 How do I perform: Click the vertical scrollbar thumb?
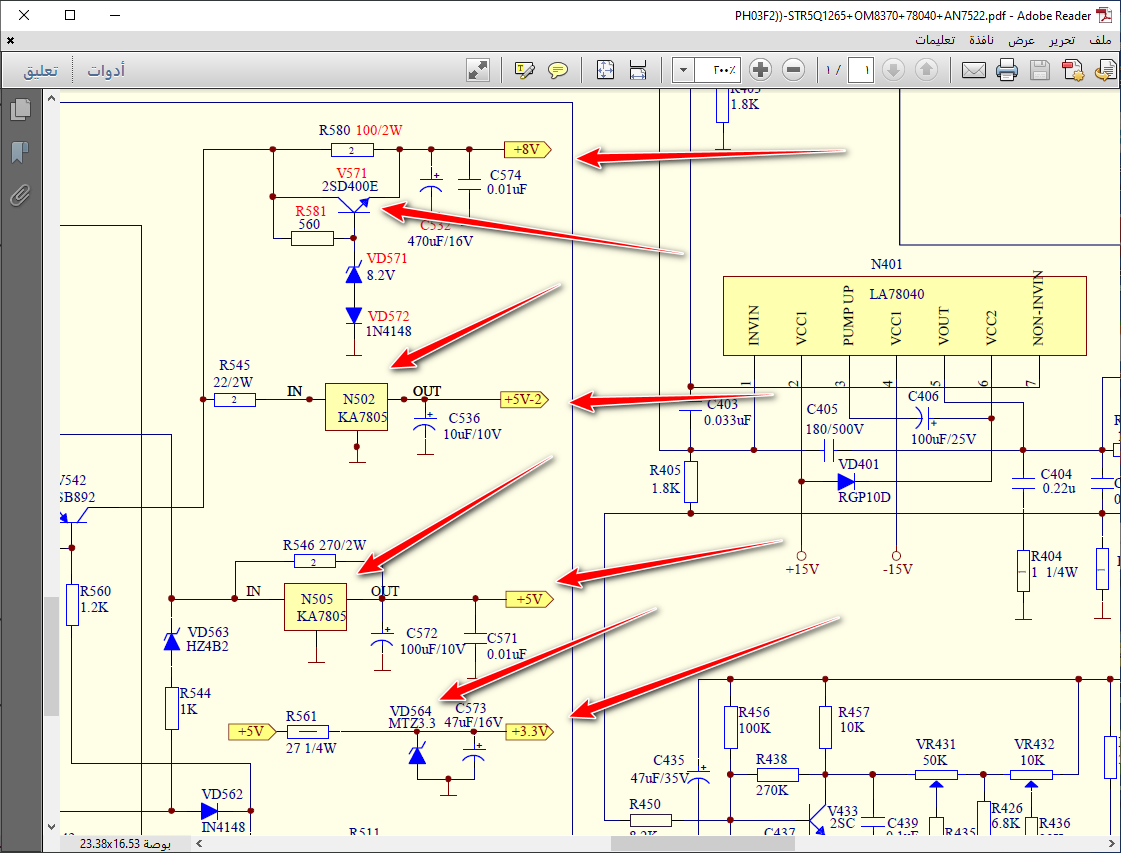[51, 656]
